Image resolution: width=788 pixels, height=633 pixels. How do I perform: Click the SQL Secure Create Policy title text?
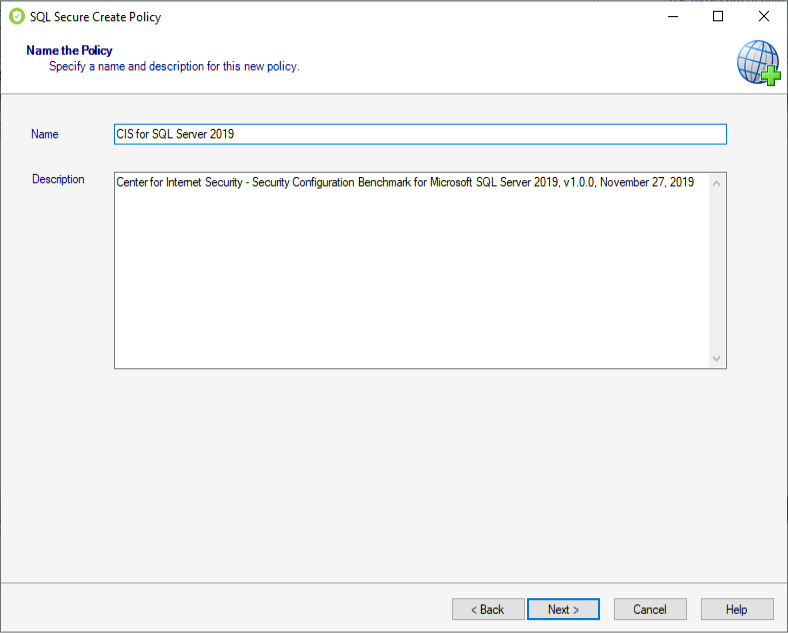[x=95, y=17]
